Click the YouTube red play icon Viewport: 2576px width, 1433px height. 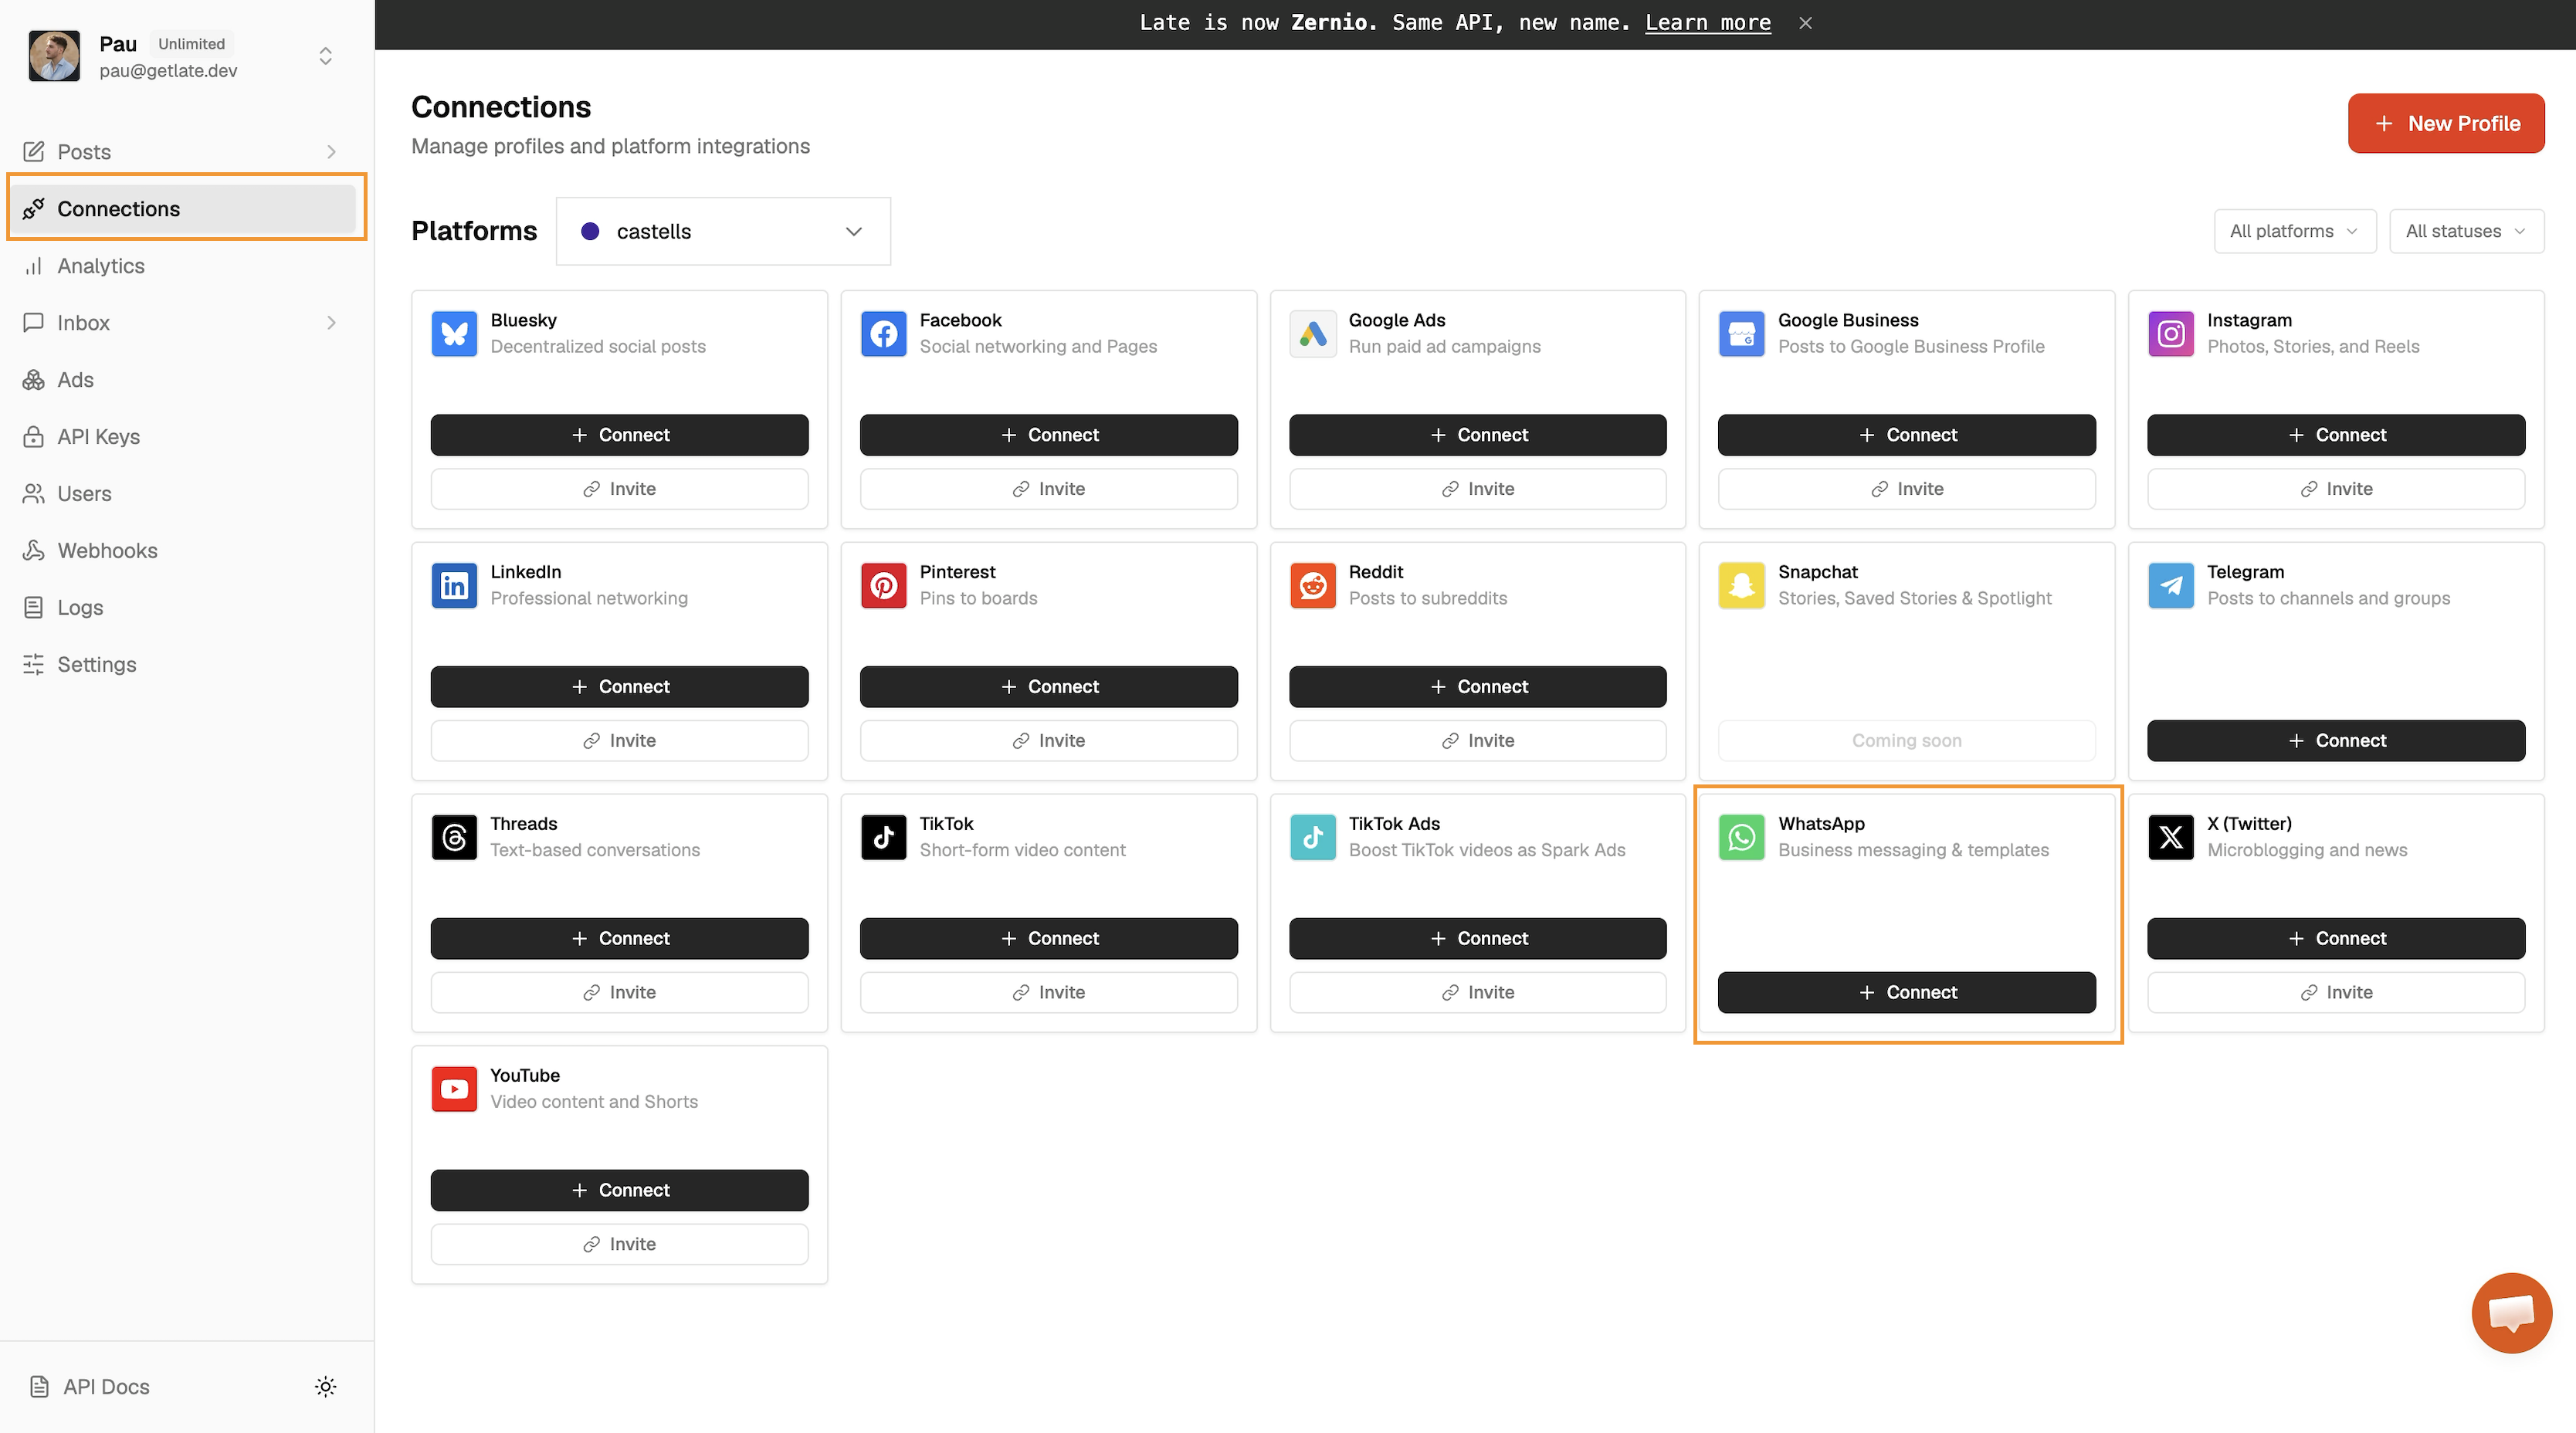pyautogui.click(x=454, y=1089)
